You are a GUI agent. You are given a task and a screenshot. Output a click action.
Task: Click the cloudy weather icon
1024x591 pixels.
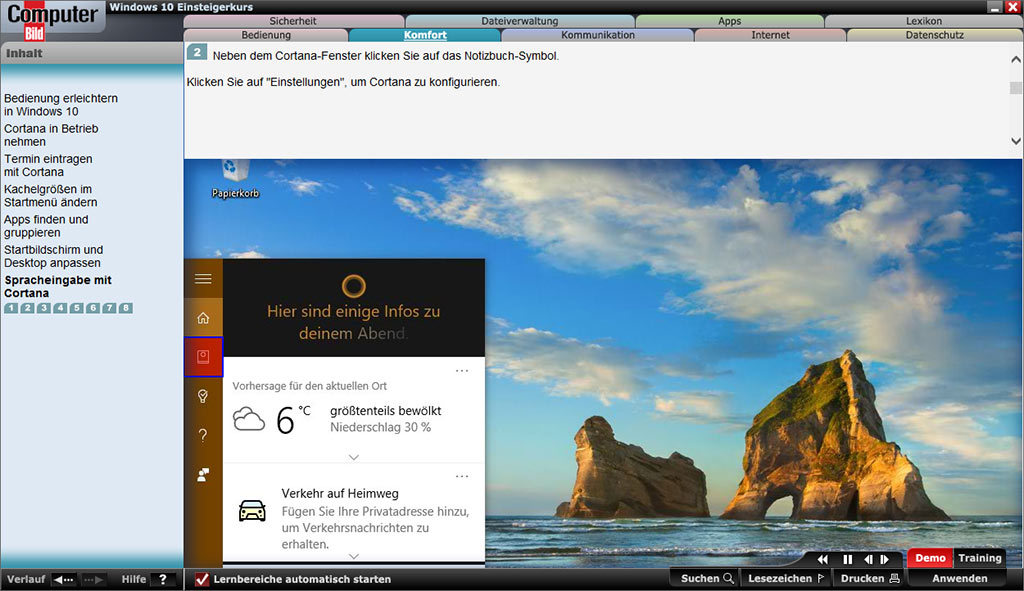(x=249, y=419)
